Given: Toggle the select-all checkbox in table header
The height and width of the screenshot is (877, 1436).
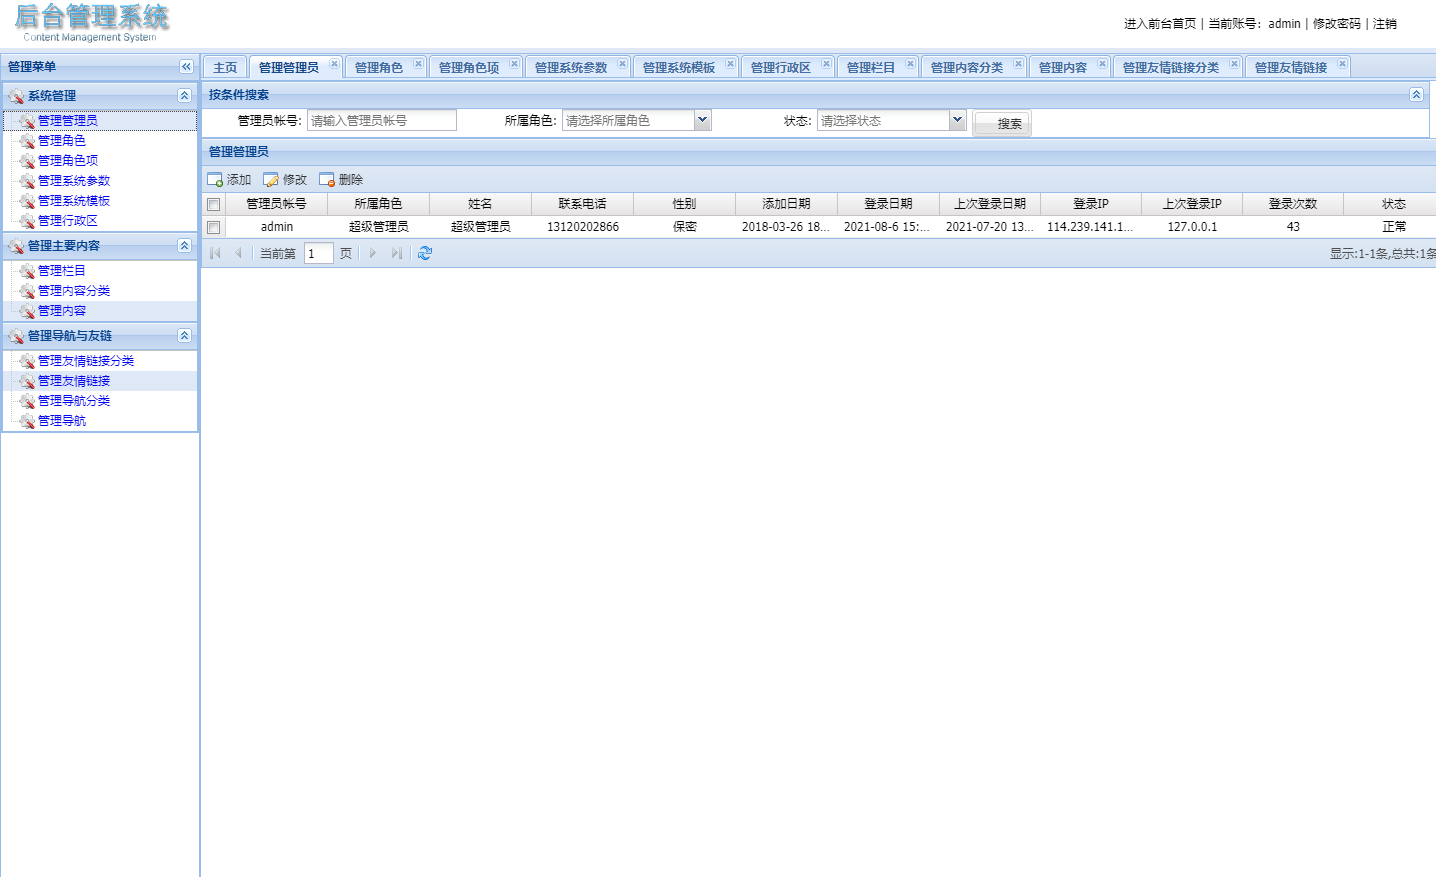Looking at the screenshot, I should [x=214, y=202].
